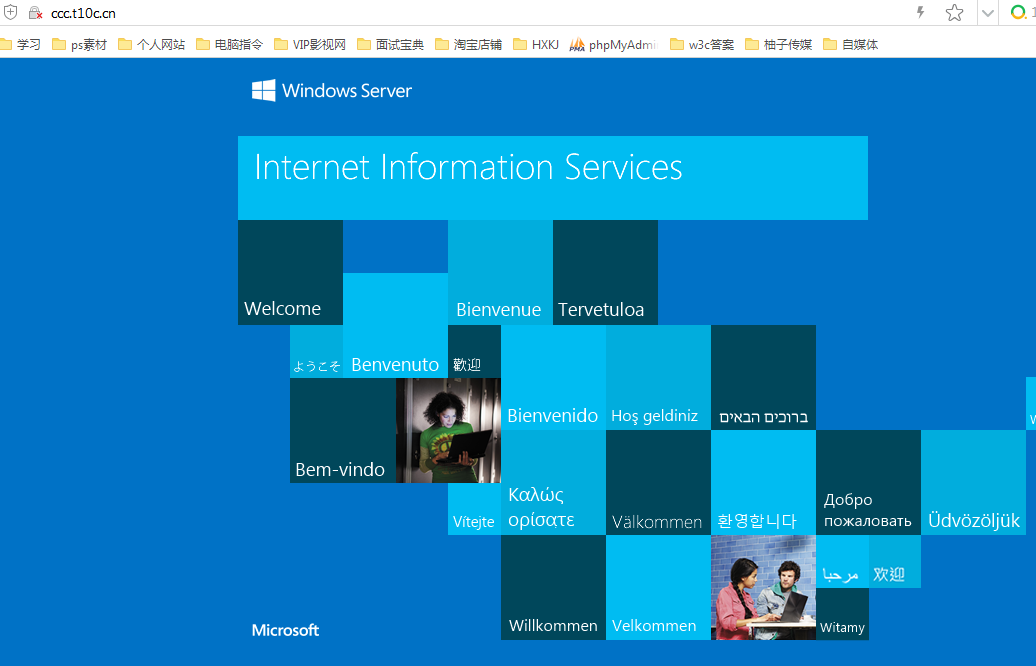Open the VIP影视网 bookmark folder
The height and width of the screenshot is (666, 1036).
click(x=310, y=44)
